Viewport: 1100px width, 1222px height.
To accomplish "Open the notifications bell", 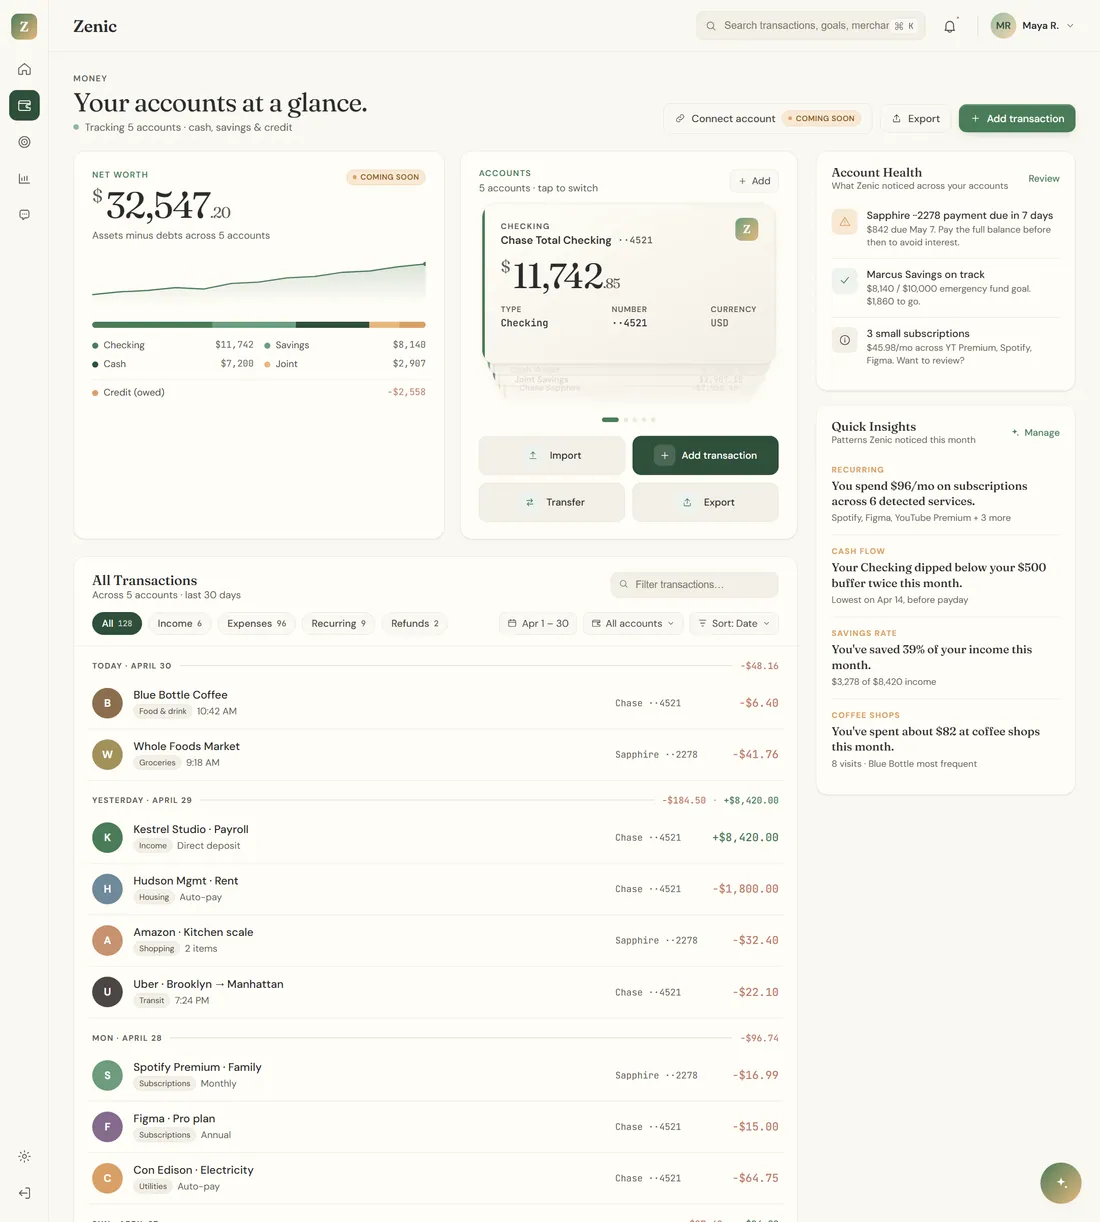I will pyautogui.click(x=950, y=26).
